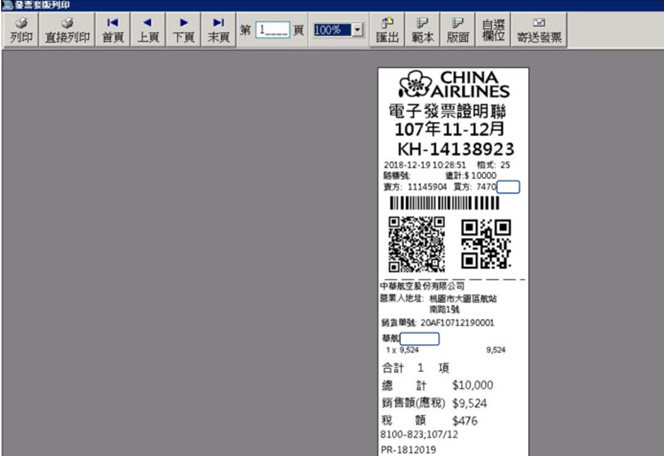Viewport: 665px width, 456px height.
Task: Navigate to previous page using 上頁
Action: pos(148,30)
